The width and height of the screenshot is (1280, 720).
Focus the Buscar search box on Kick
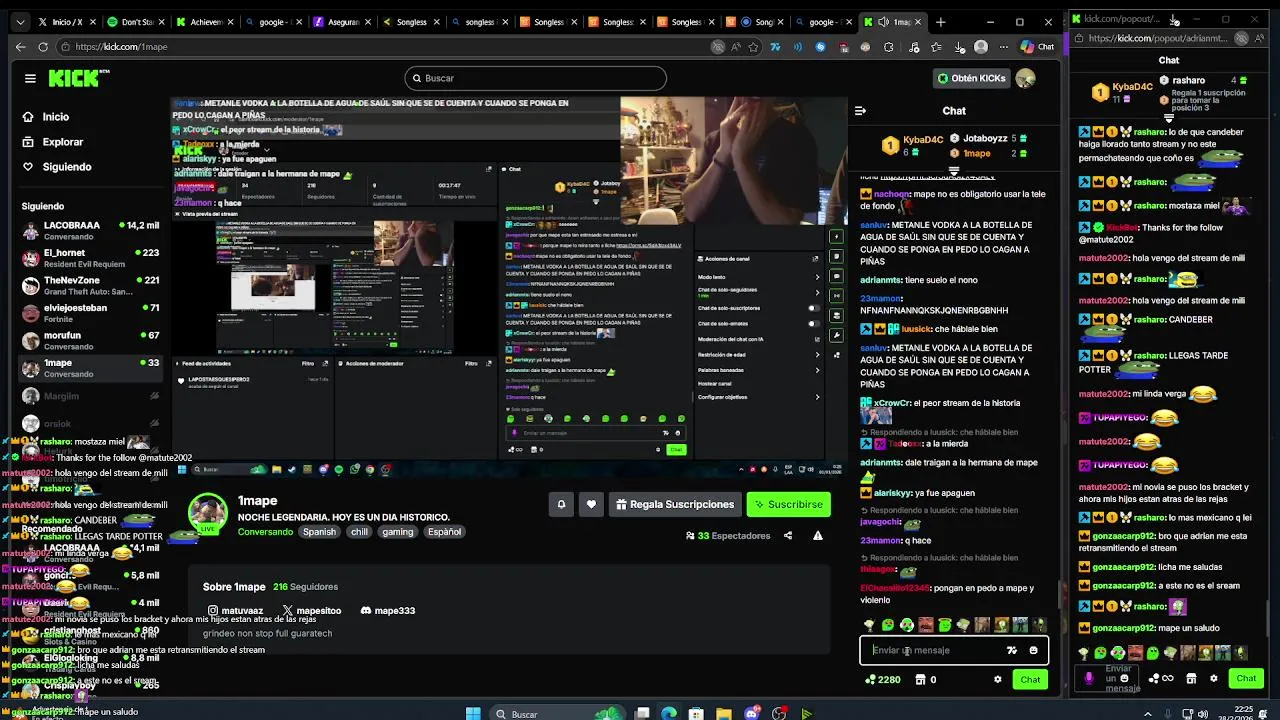pyautogui.click(x=535, y=78)
